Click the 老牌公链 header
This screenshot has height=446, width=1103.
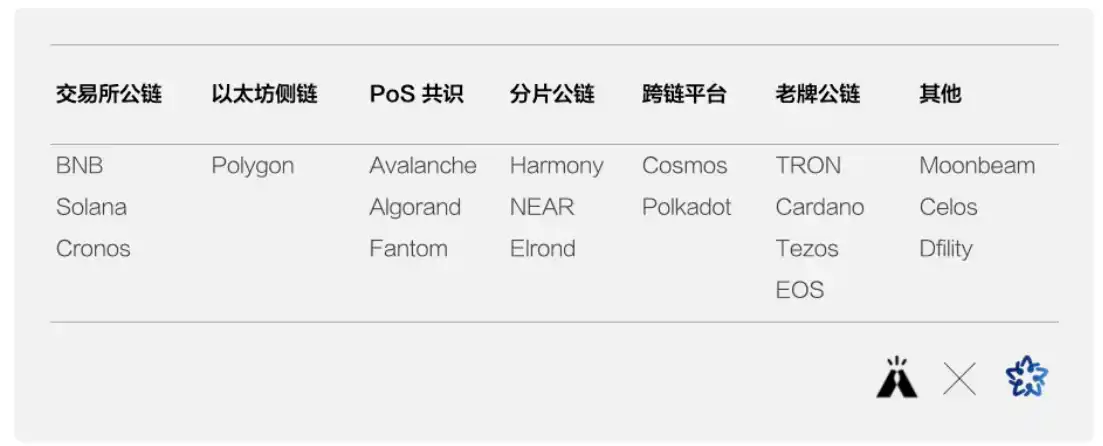(818, 94)
